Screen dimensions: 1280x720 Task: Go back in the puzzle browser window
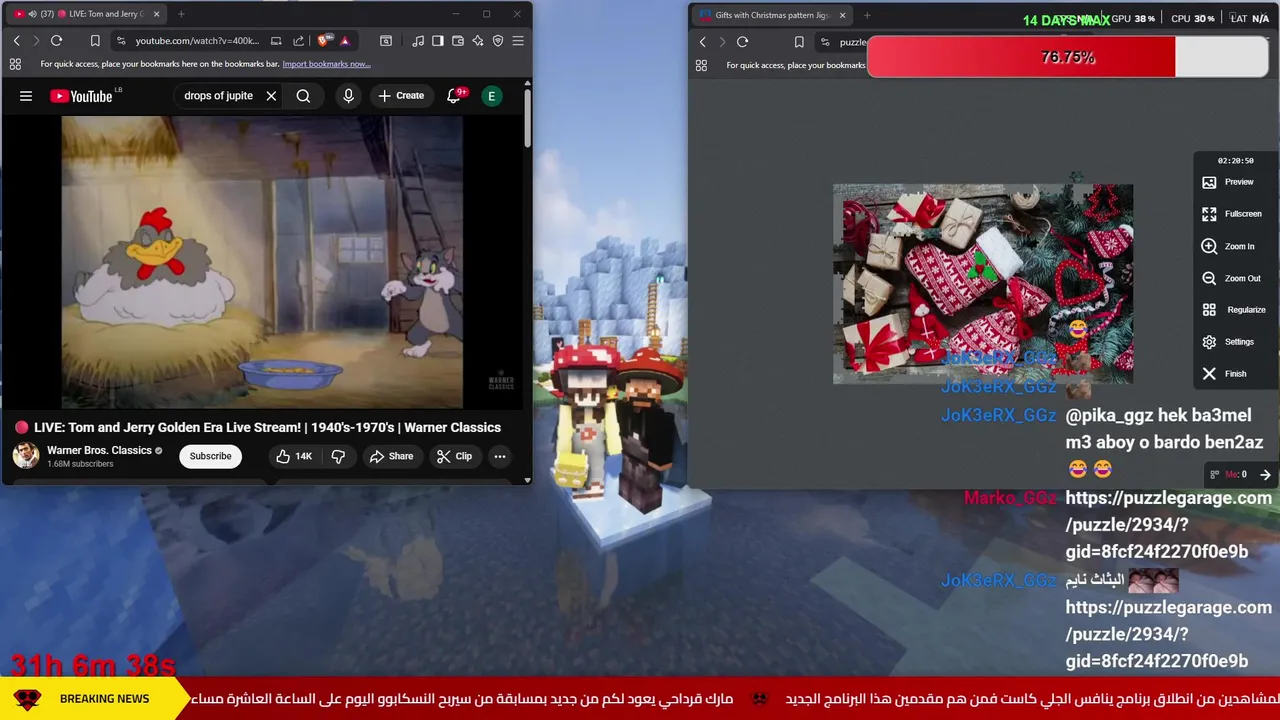tap(702, 42)
